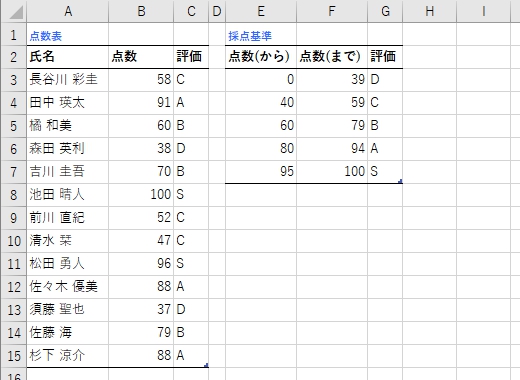Click the score cell 91
The width and height of the screenshot is (520, 380).
(x=141, y=103)
